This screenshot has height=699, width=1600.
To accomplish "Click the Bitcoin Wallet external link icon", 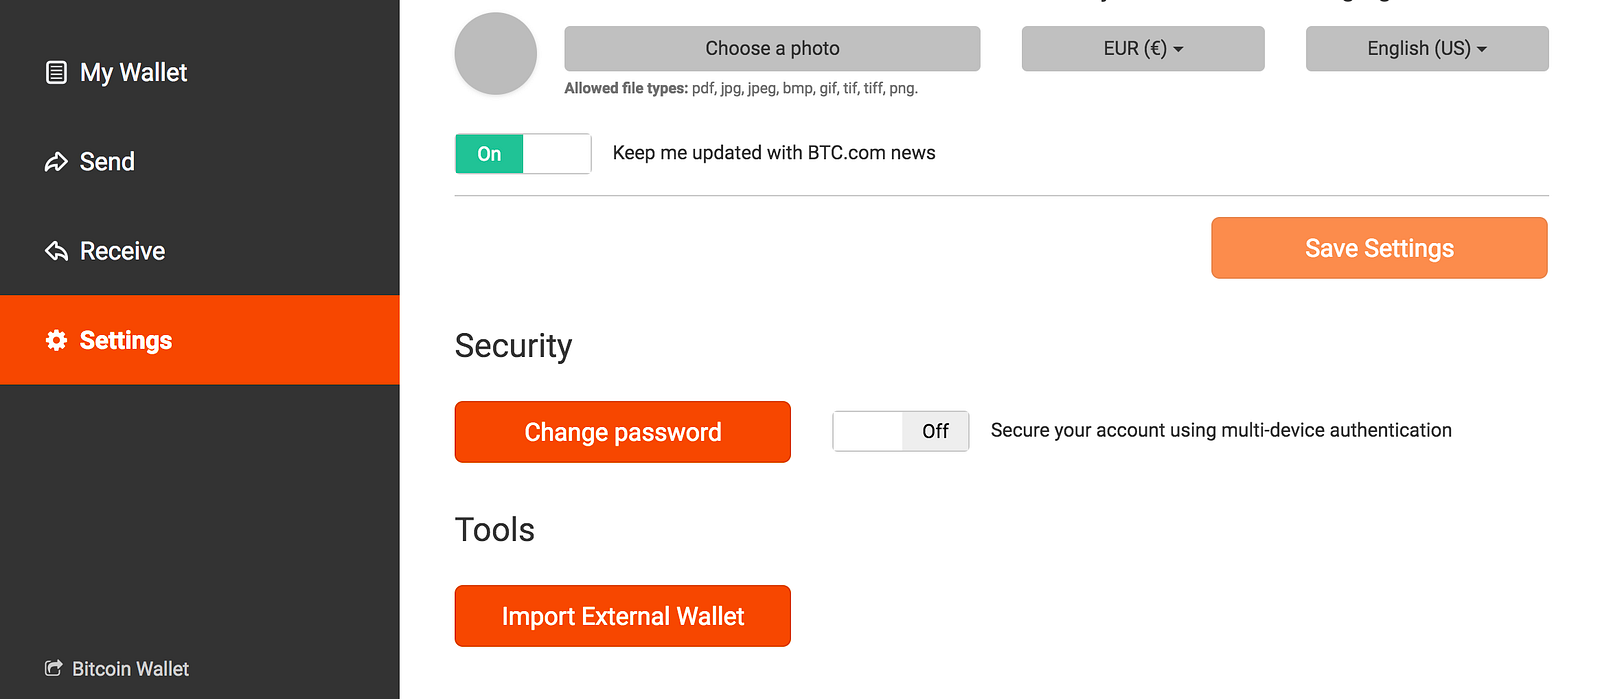I will 53,668.
